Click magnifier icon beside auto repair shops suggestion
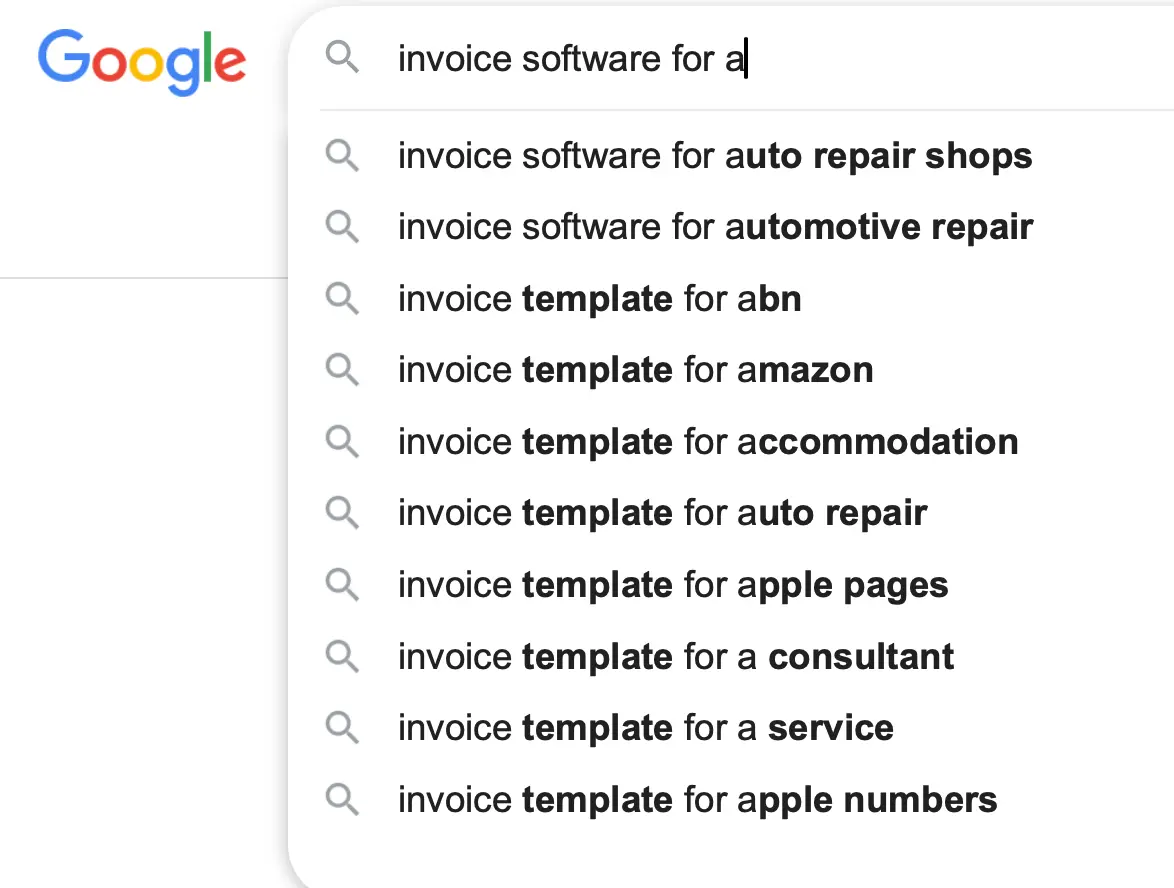 342,156
